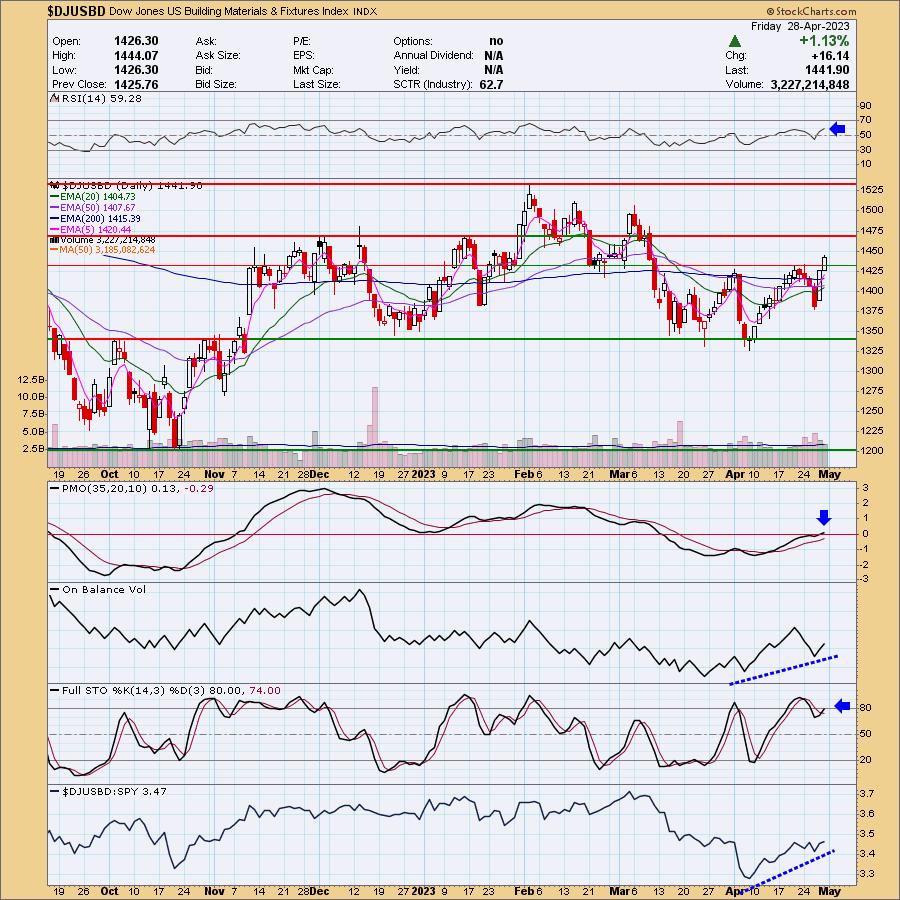
Task: Click the Open label in the quote table
Action: pyautogui.click(x=67, y=41)
